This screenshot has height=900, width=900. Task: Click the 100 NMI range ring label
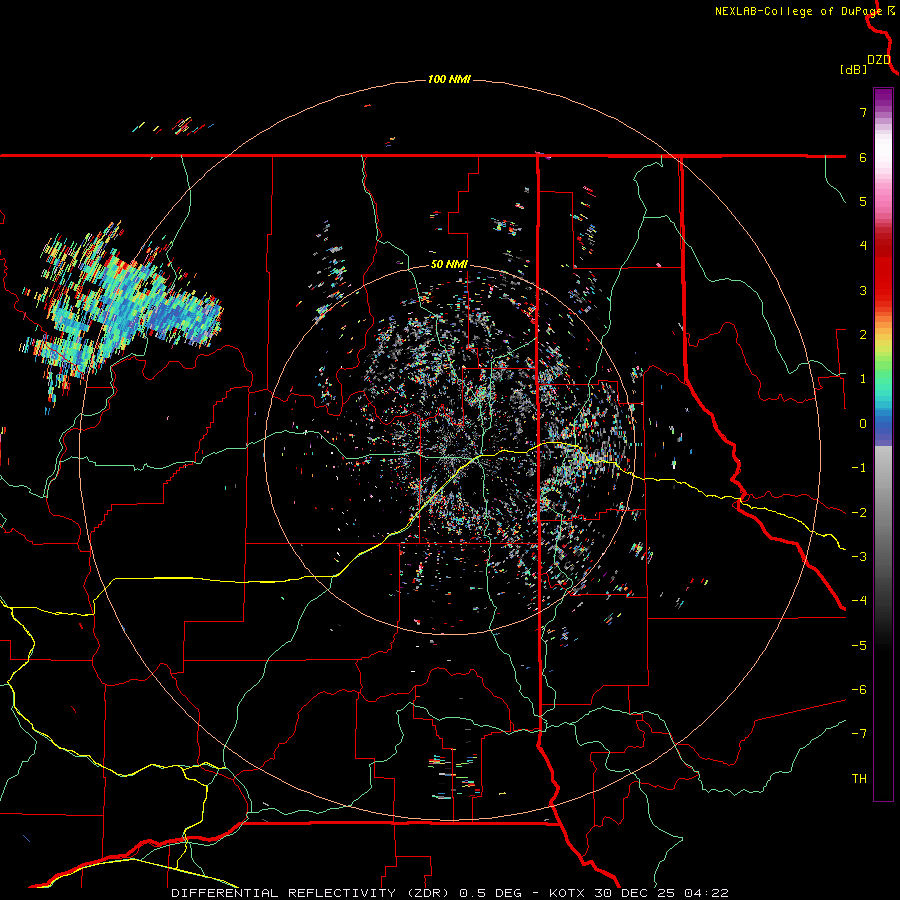tap(449, 79)
